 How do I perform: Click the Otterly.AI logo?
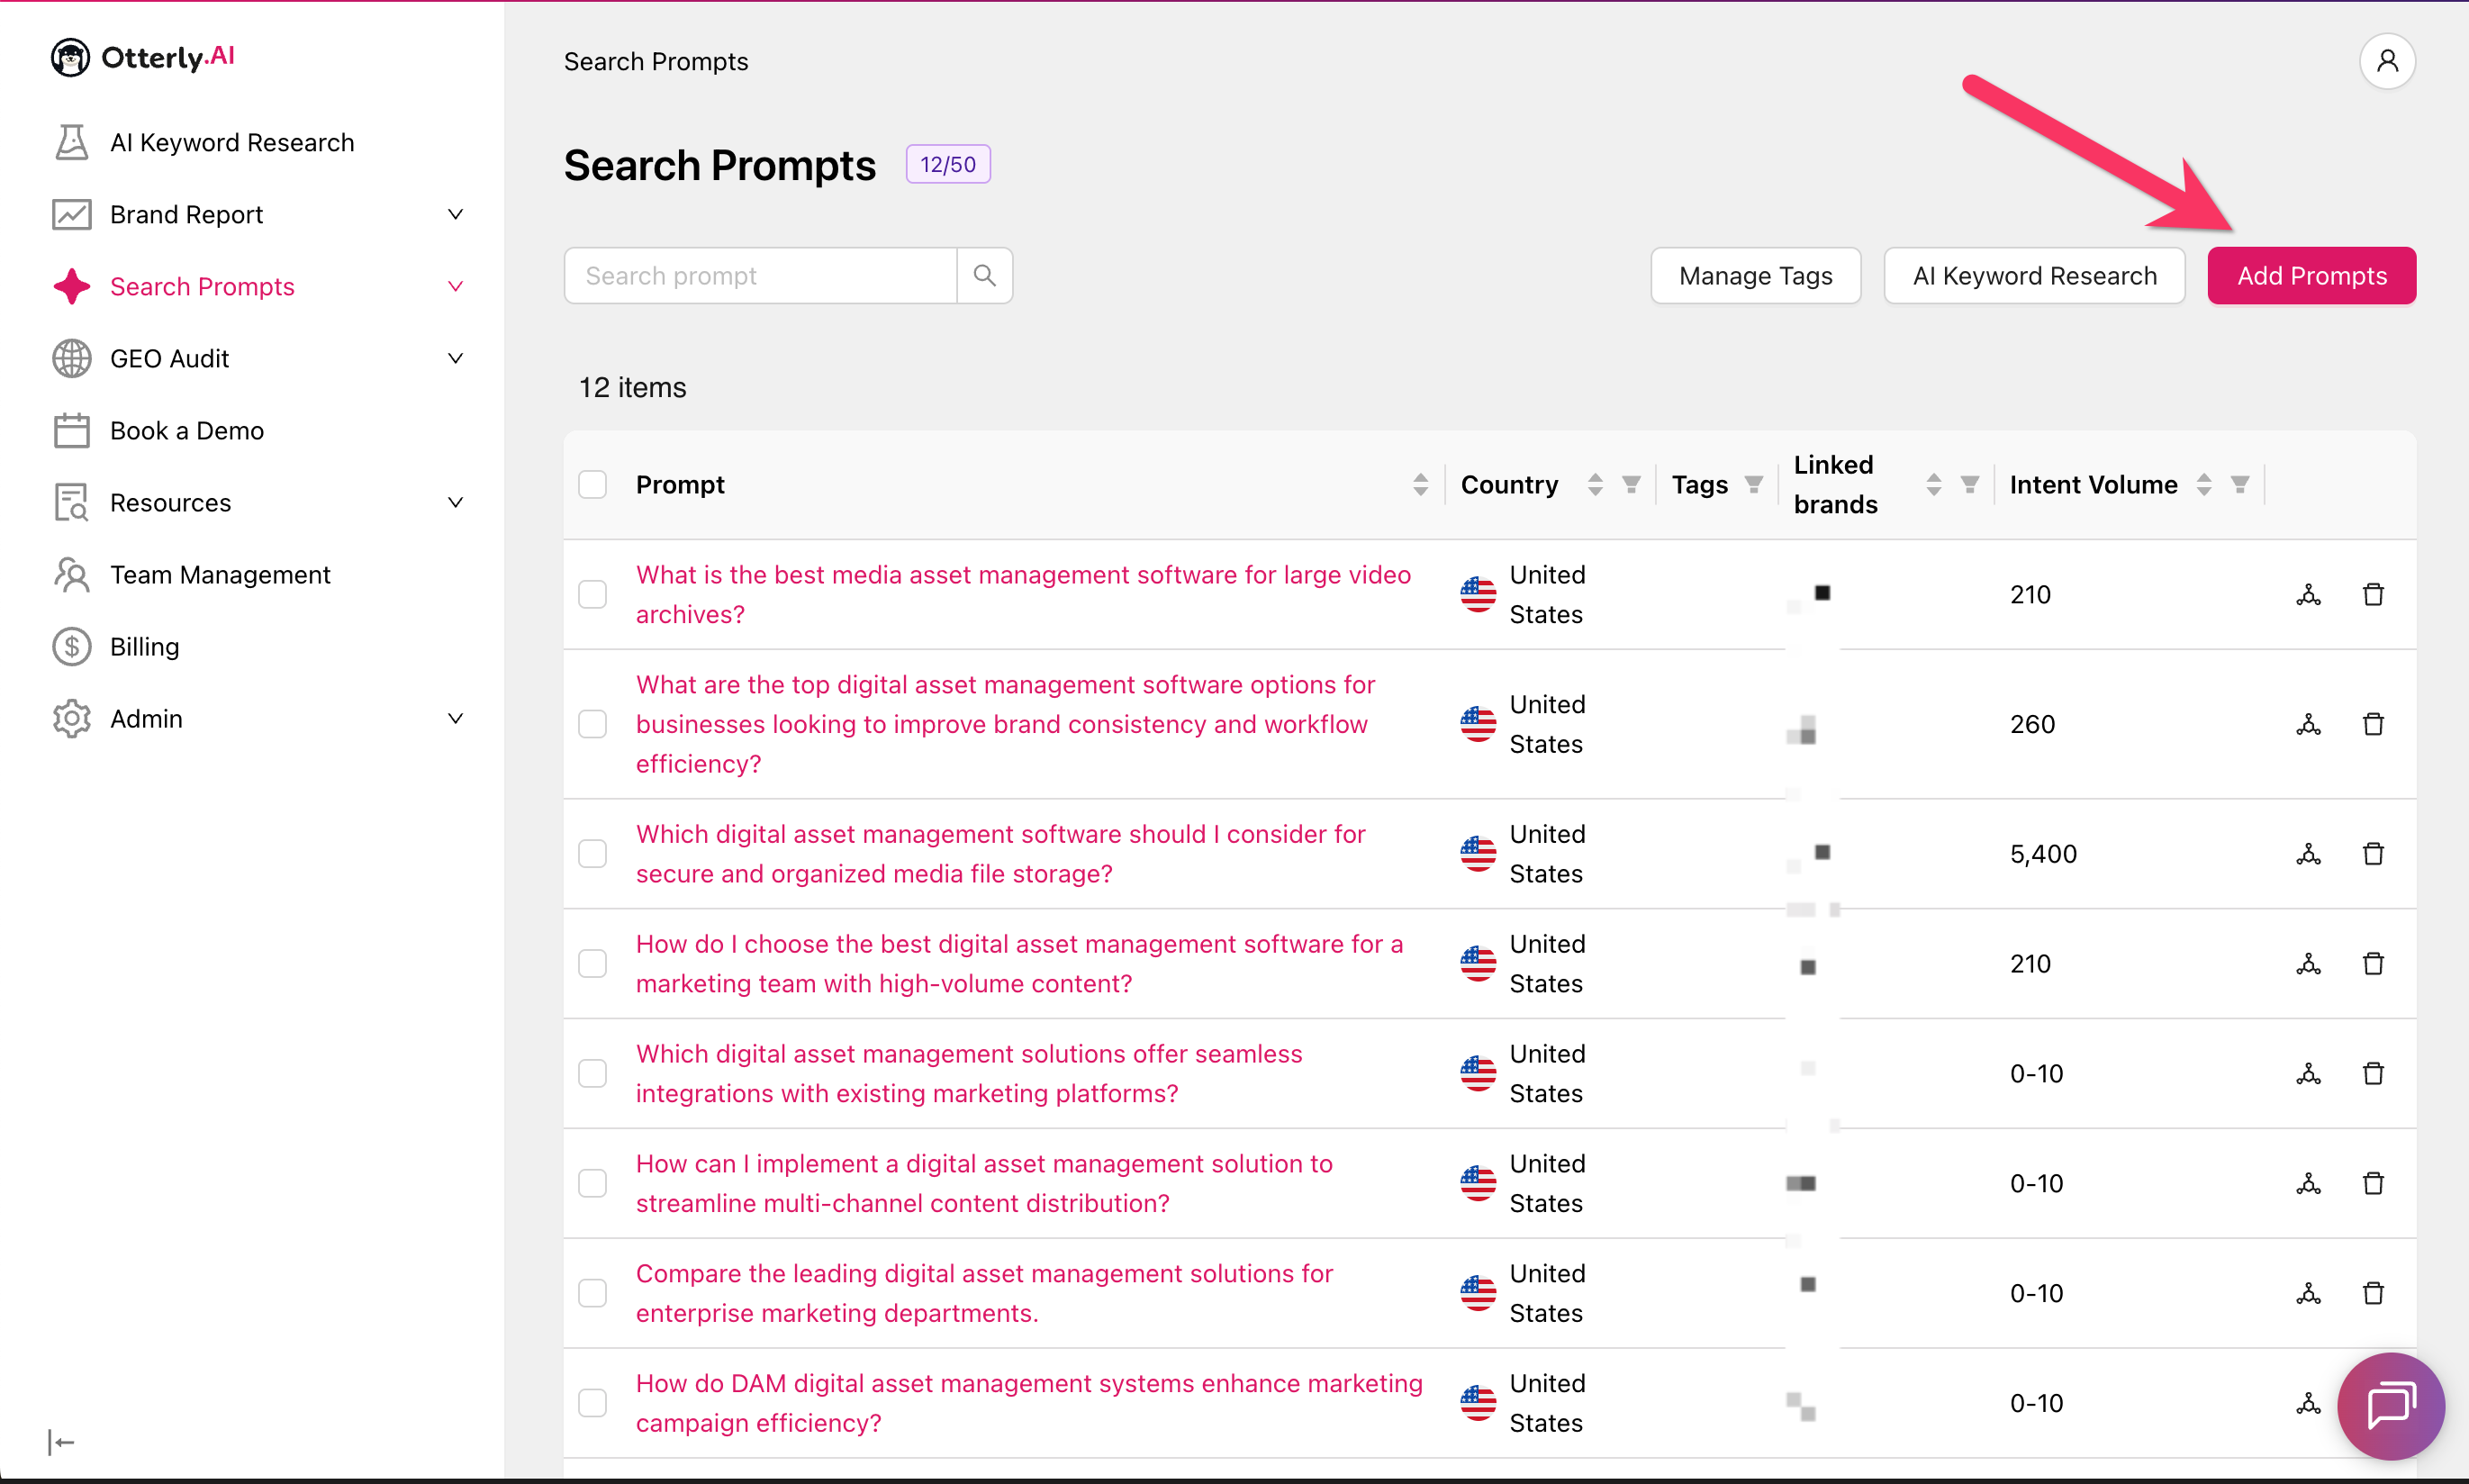click(x=142, y=57)
